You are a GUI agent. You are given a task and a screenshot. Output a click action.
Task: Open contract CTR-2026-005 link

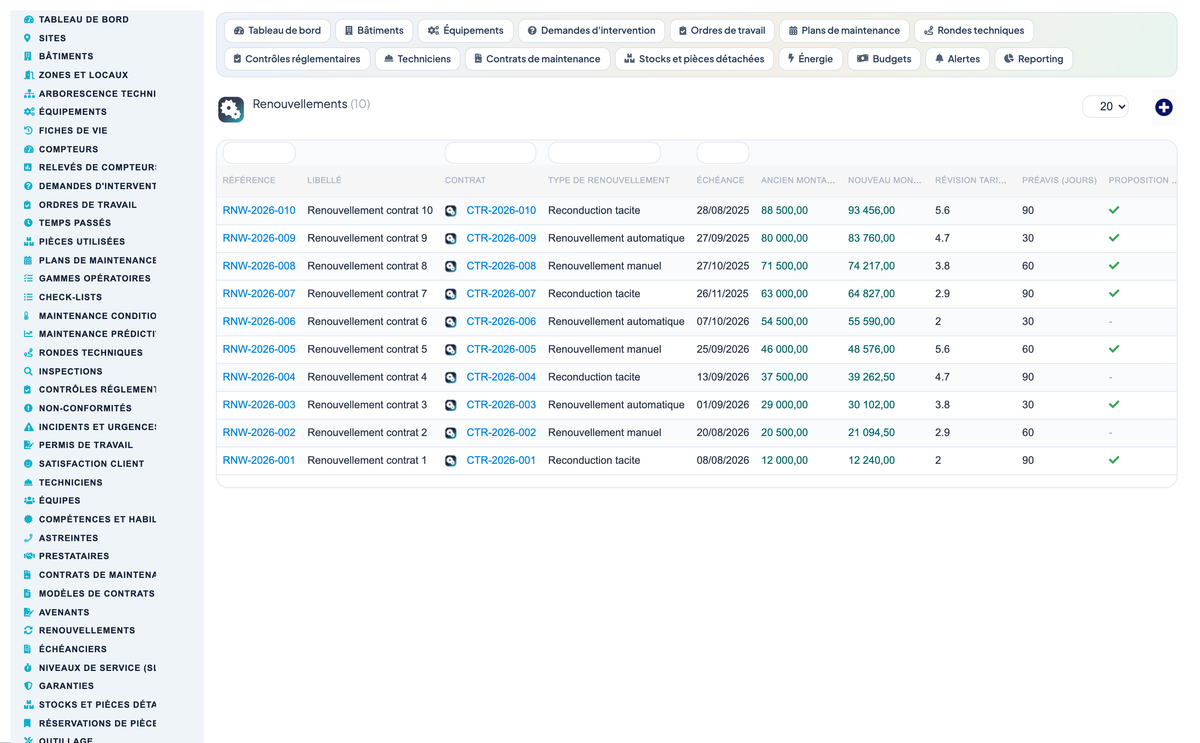click(x=501, y=350)
